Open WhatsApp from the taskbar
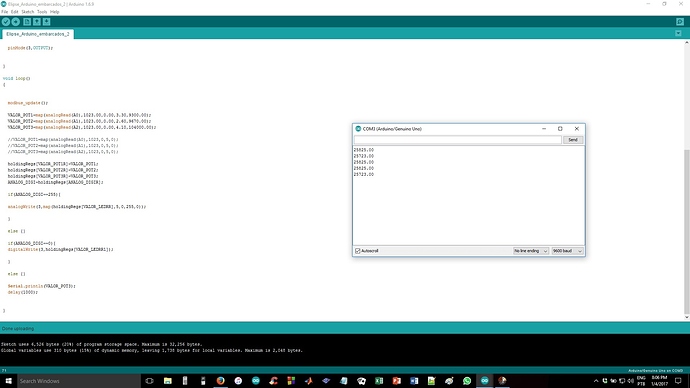The image size is (690, 388). click(x=467, y=381)
